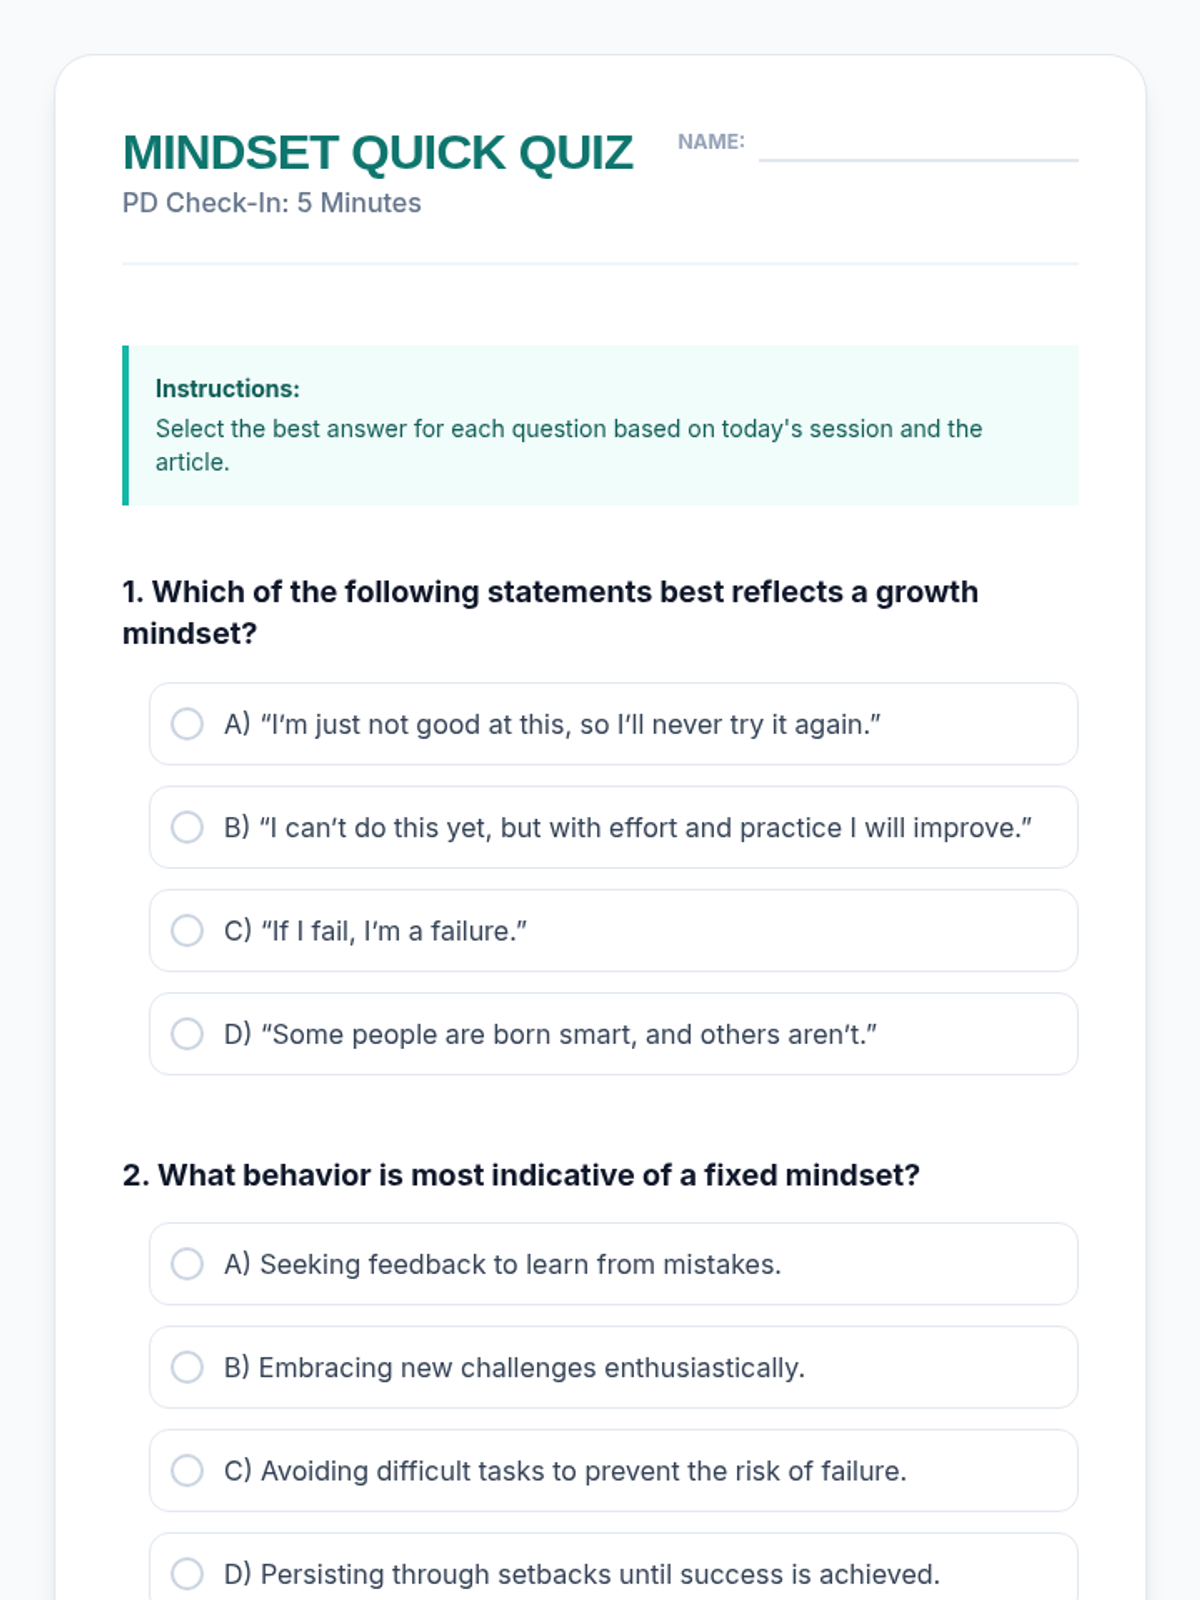This screenshot has width=1200, height=1600.
Task: Select radio for Avoiding difficult tasks
Action: 187,1470
